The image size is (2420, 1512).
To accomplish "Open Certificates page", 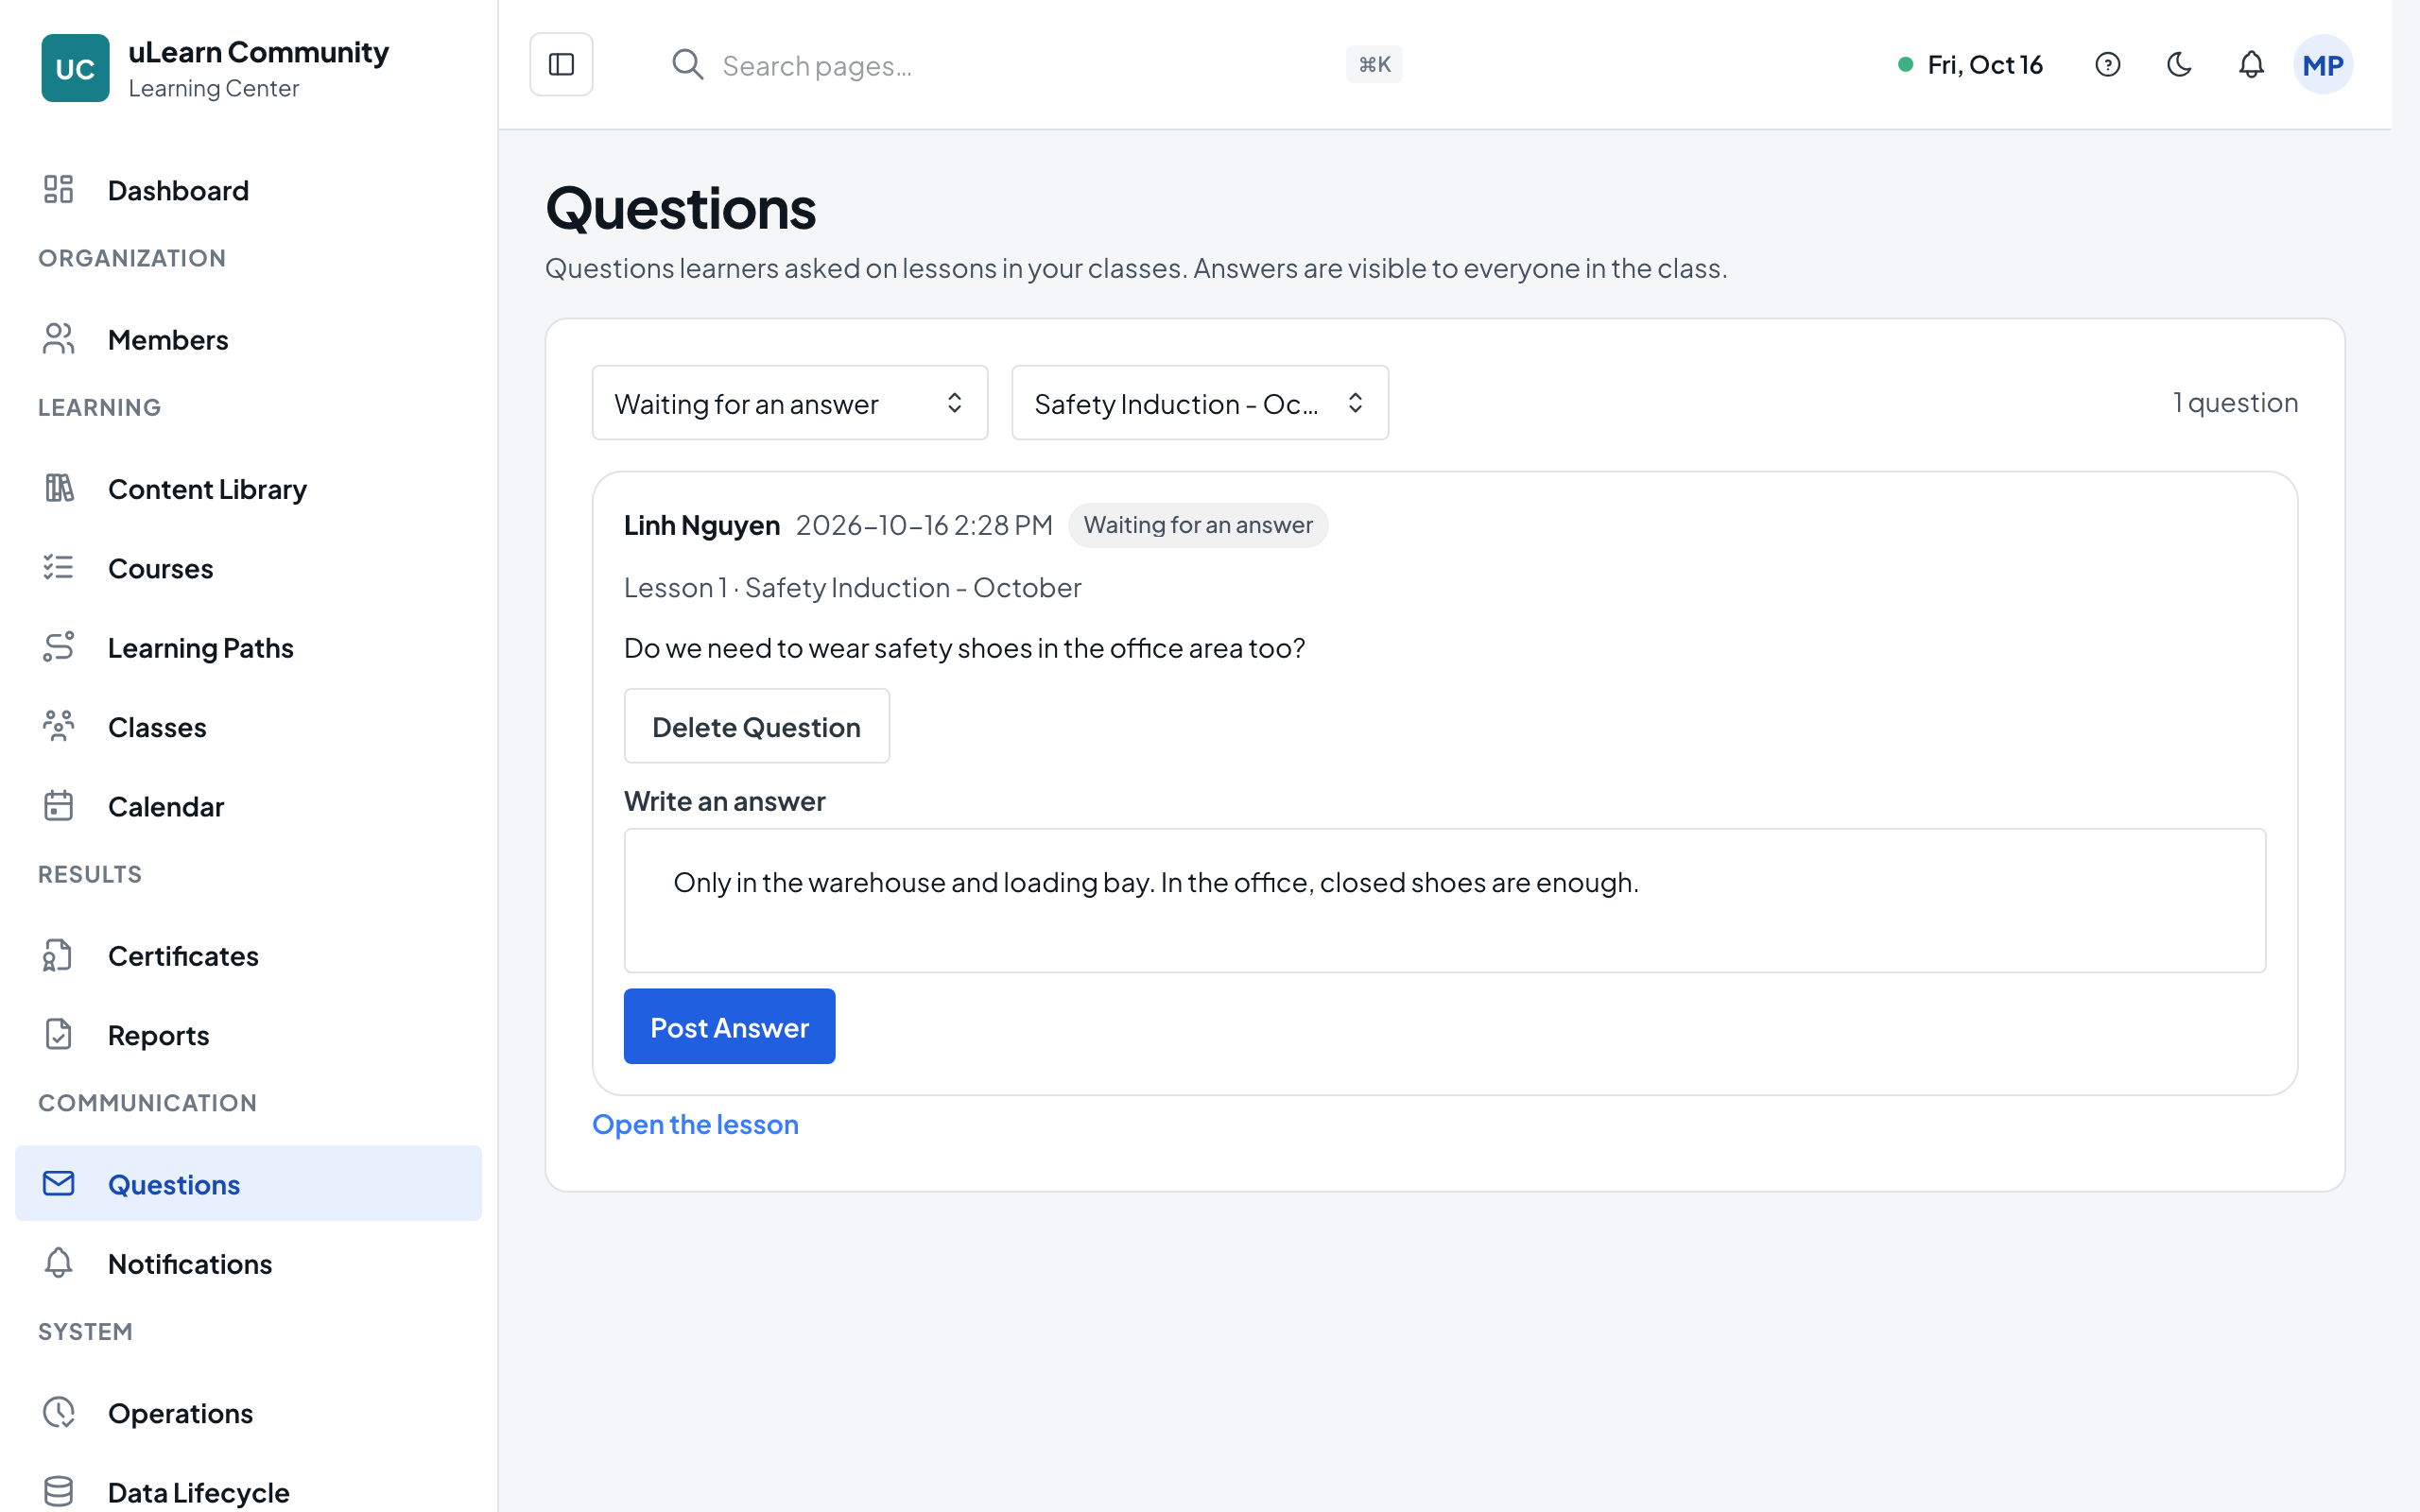I will pyautogui.click(x=248, y=956).
